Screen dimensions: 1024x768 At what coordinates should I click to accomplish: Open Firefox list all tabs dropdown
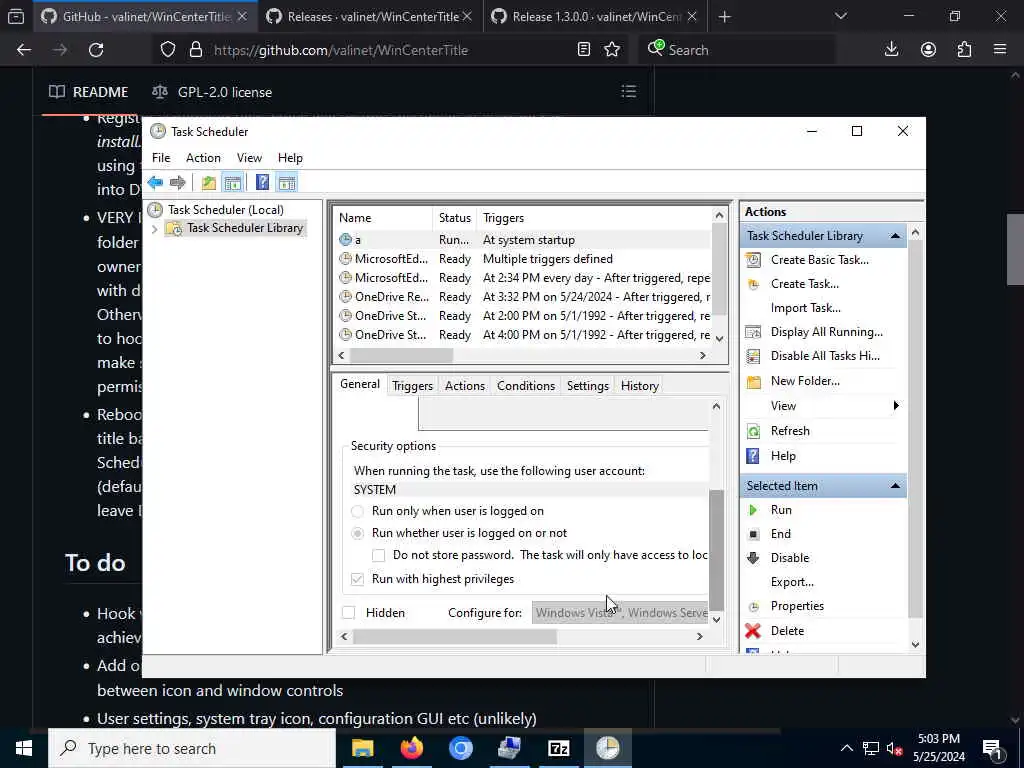click(x=840, y=16)
